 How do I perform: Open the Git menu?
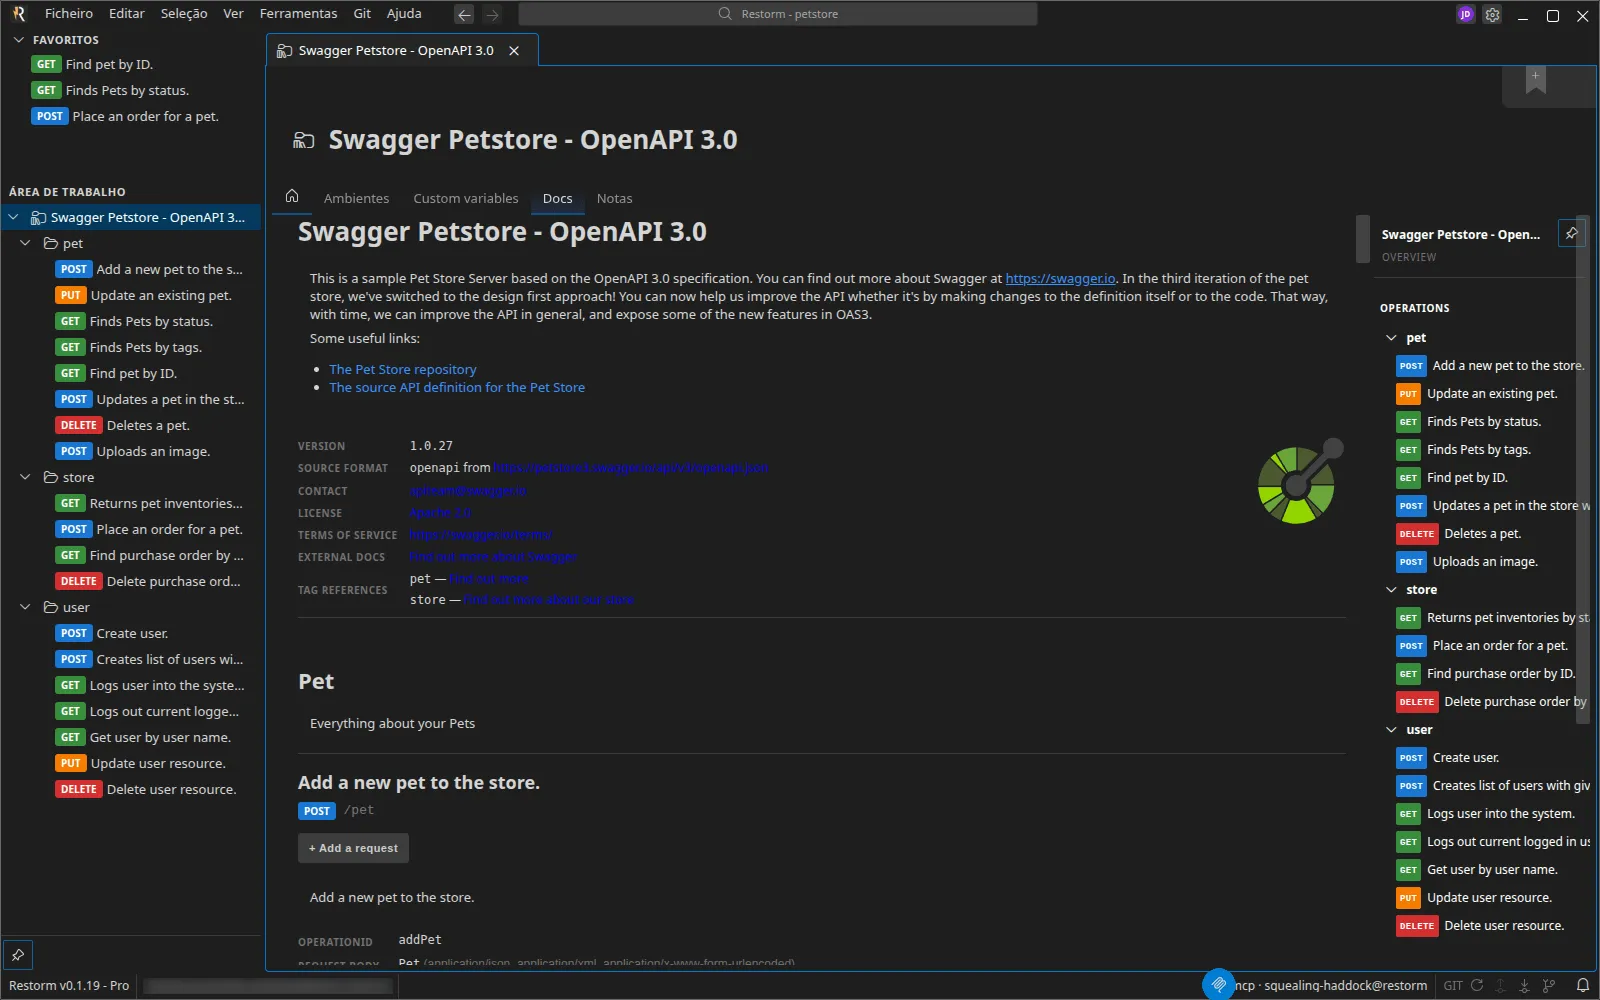362,14
